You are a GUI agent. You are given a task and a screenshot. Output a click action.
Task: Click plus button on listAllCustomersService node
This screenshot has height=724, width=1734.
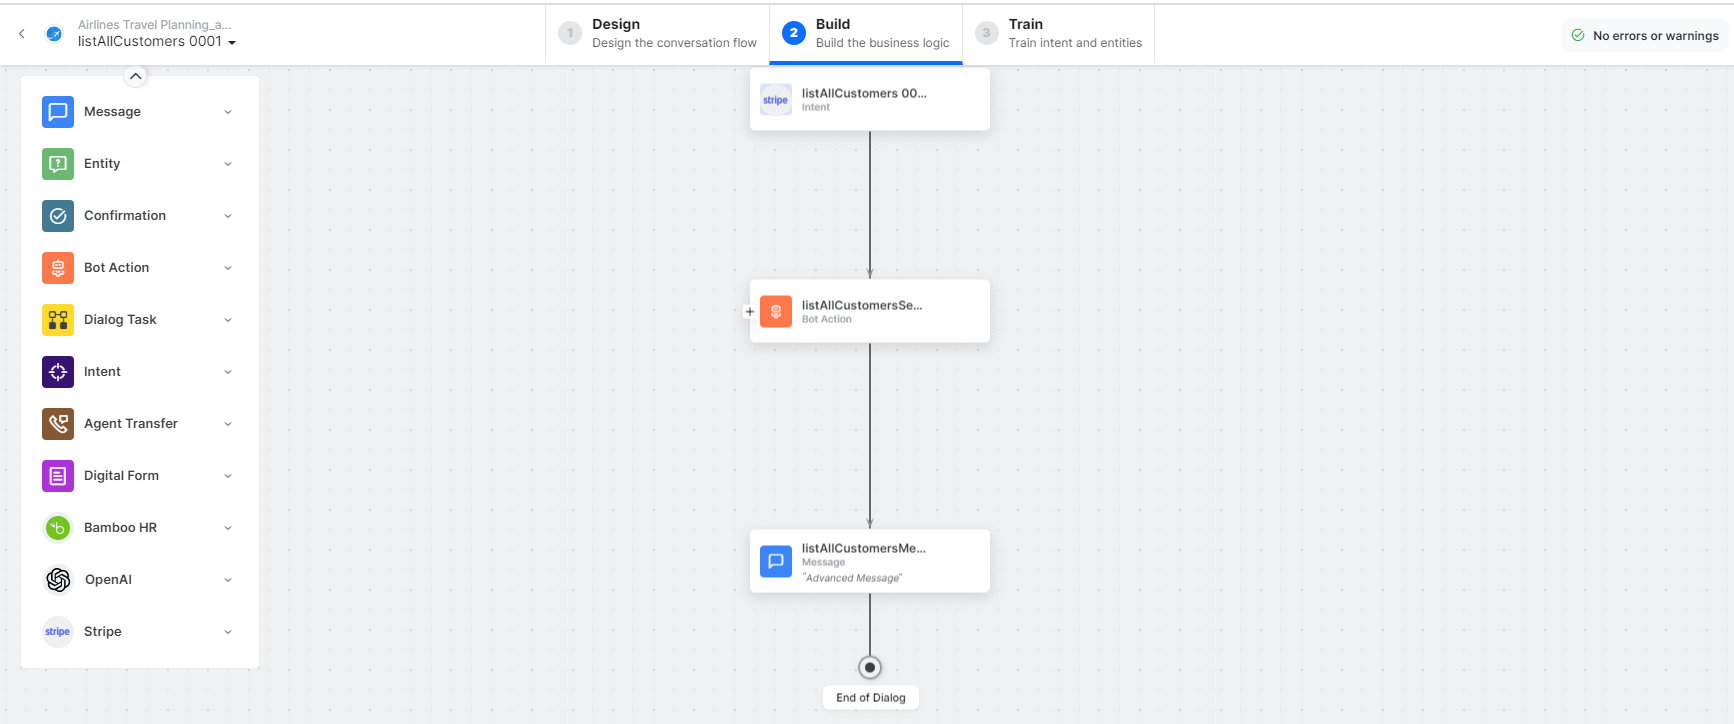pyautogui.click(x=749, y=312)
